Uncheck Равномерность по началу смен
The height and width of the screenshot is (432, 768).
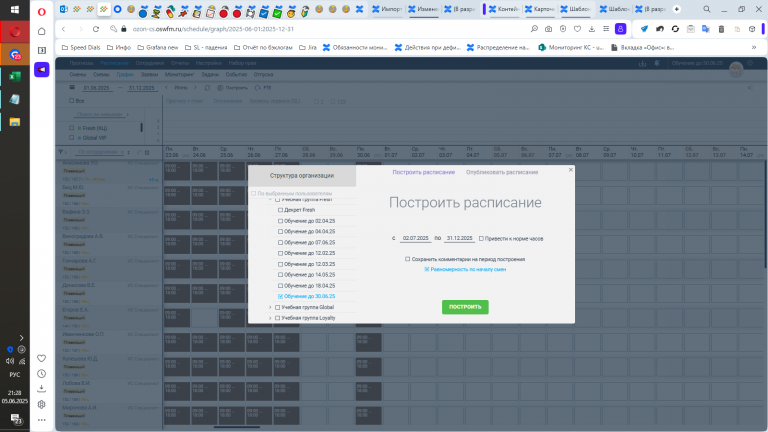pyautogui.click(x=427, y=269)
